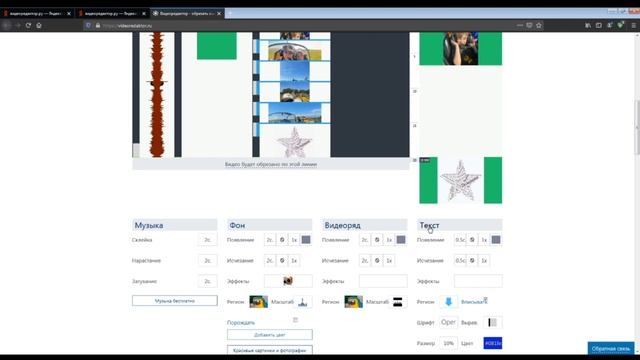Open the Эффекты selector in Видеоряд panel
The width and height of the screenshot is (640, 360).
coord(383,281)
